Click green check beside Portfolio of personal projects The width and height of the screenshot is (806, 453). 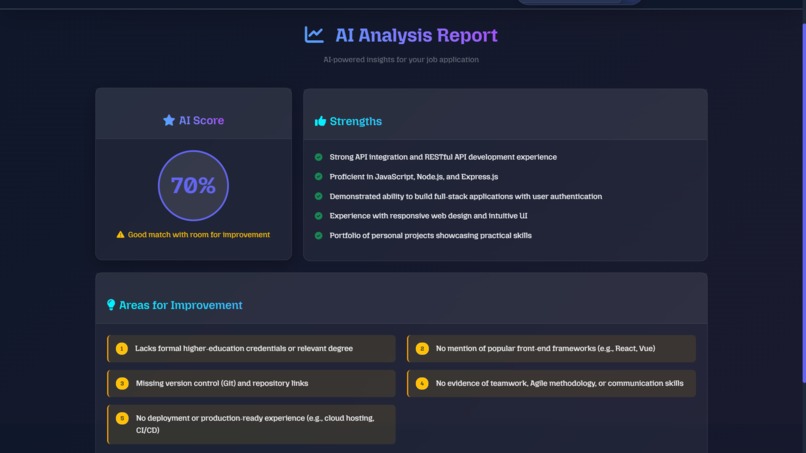click(x=319, y=235)
